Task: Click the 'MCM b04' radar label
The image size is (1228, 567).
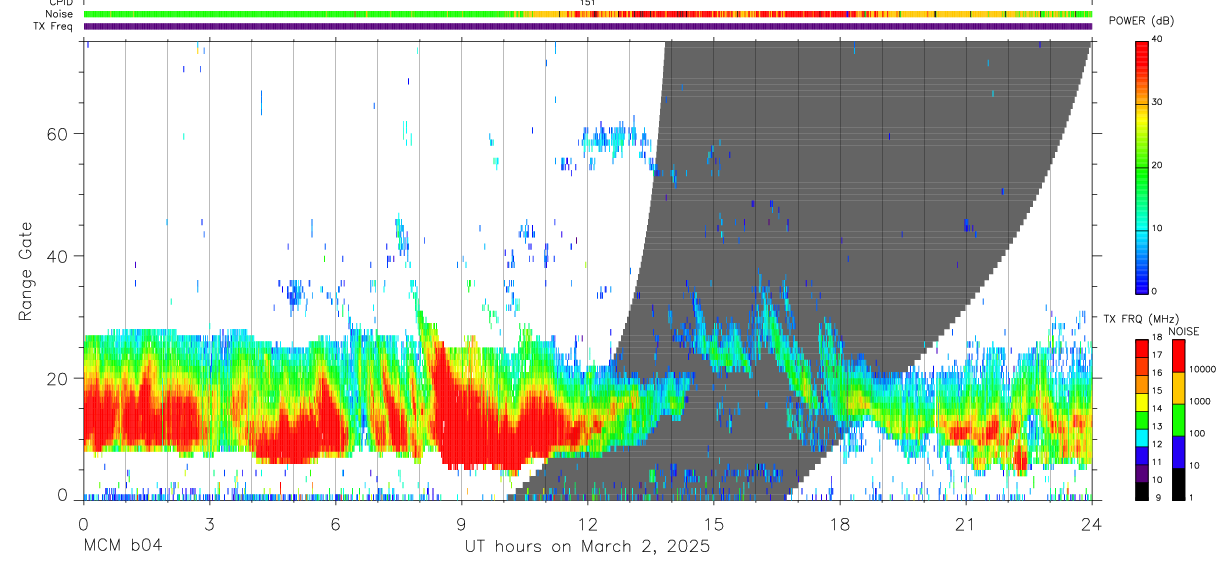Action: point(122,547)
